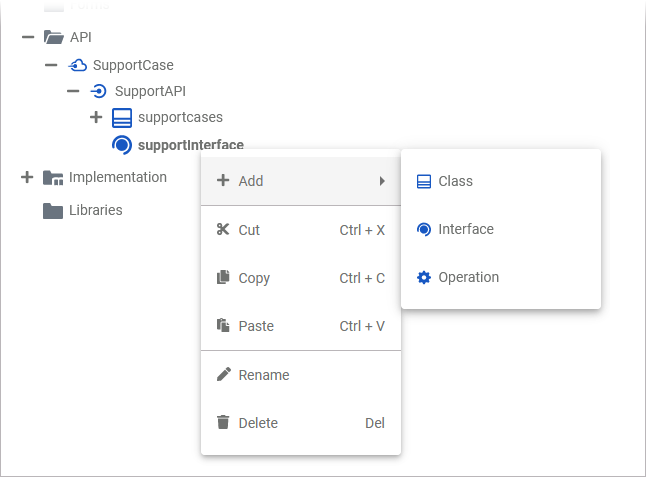Click the trash Delete icon

pyautogui.click(x=223, y=423)
